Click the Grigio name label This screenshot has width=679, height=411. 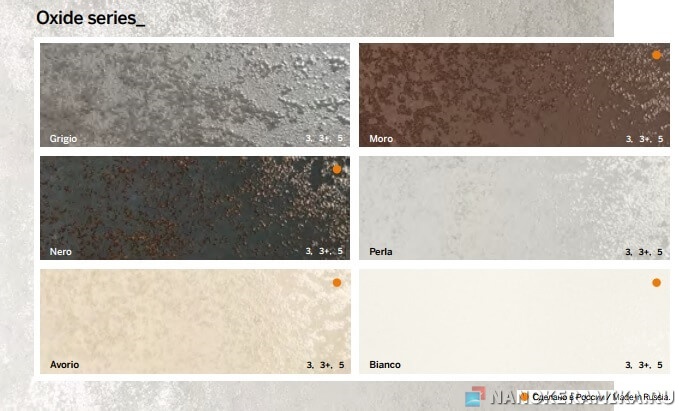coord(63,138)
